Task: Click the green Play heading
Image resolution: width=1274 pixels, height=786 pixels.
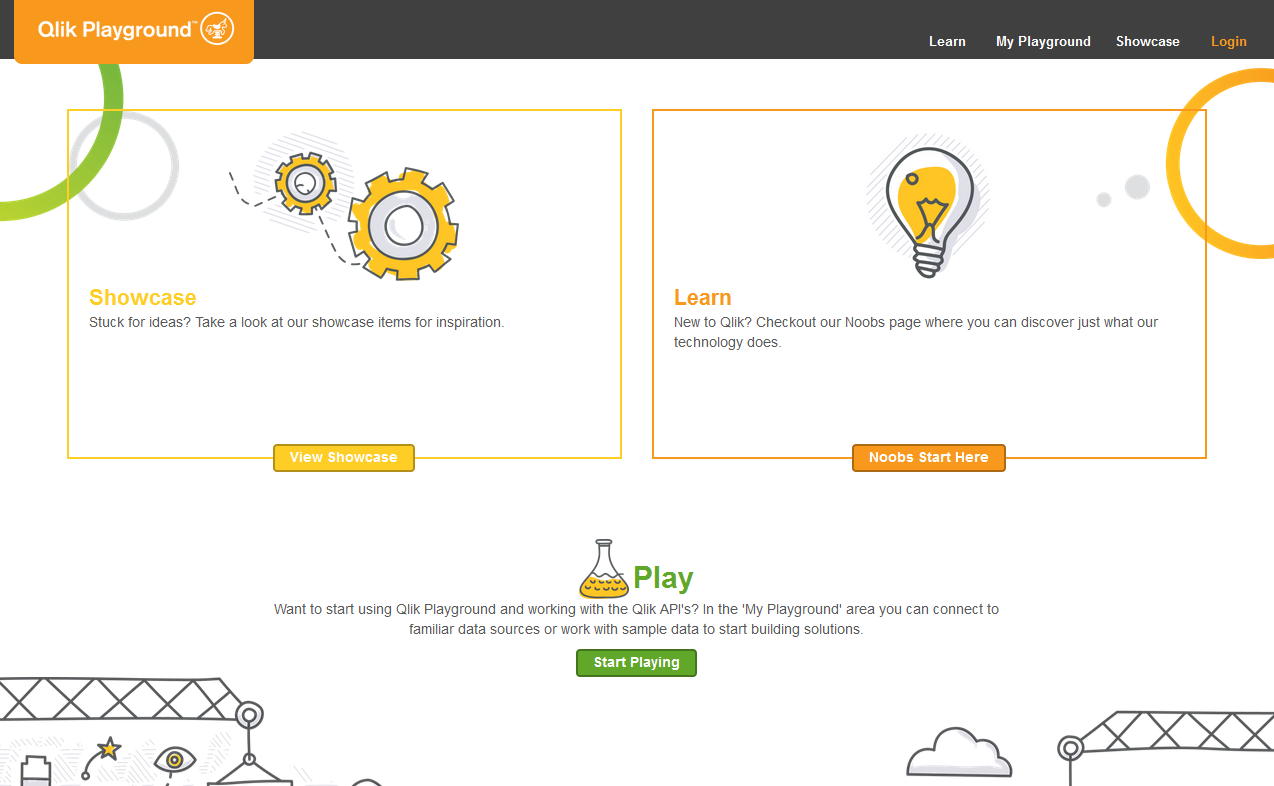Action: point(663,577)
